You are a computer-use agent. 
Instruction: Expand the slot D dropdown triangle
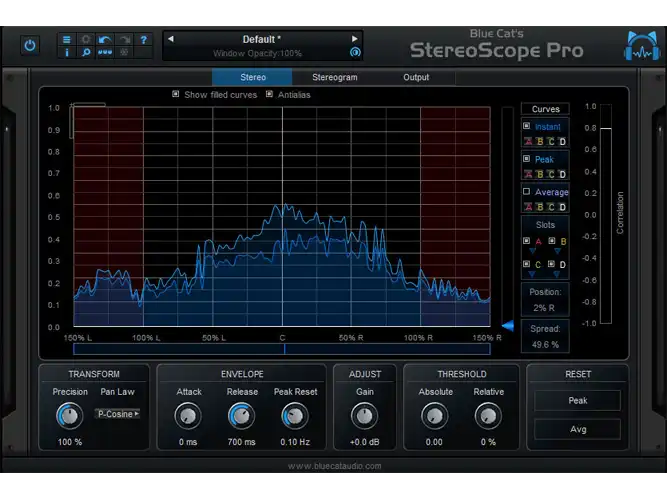[x=556, y=275]
